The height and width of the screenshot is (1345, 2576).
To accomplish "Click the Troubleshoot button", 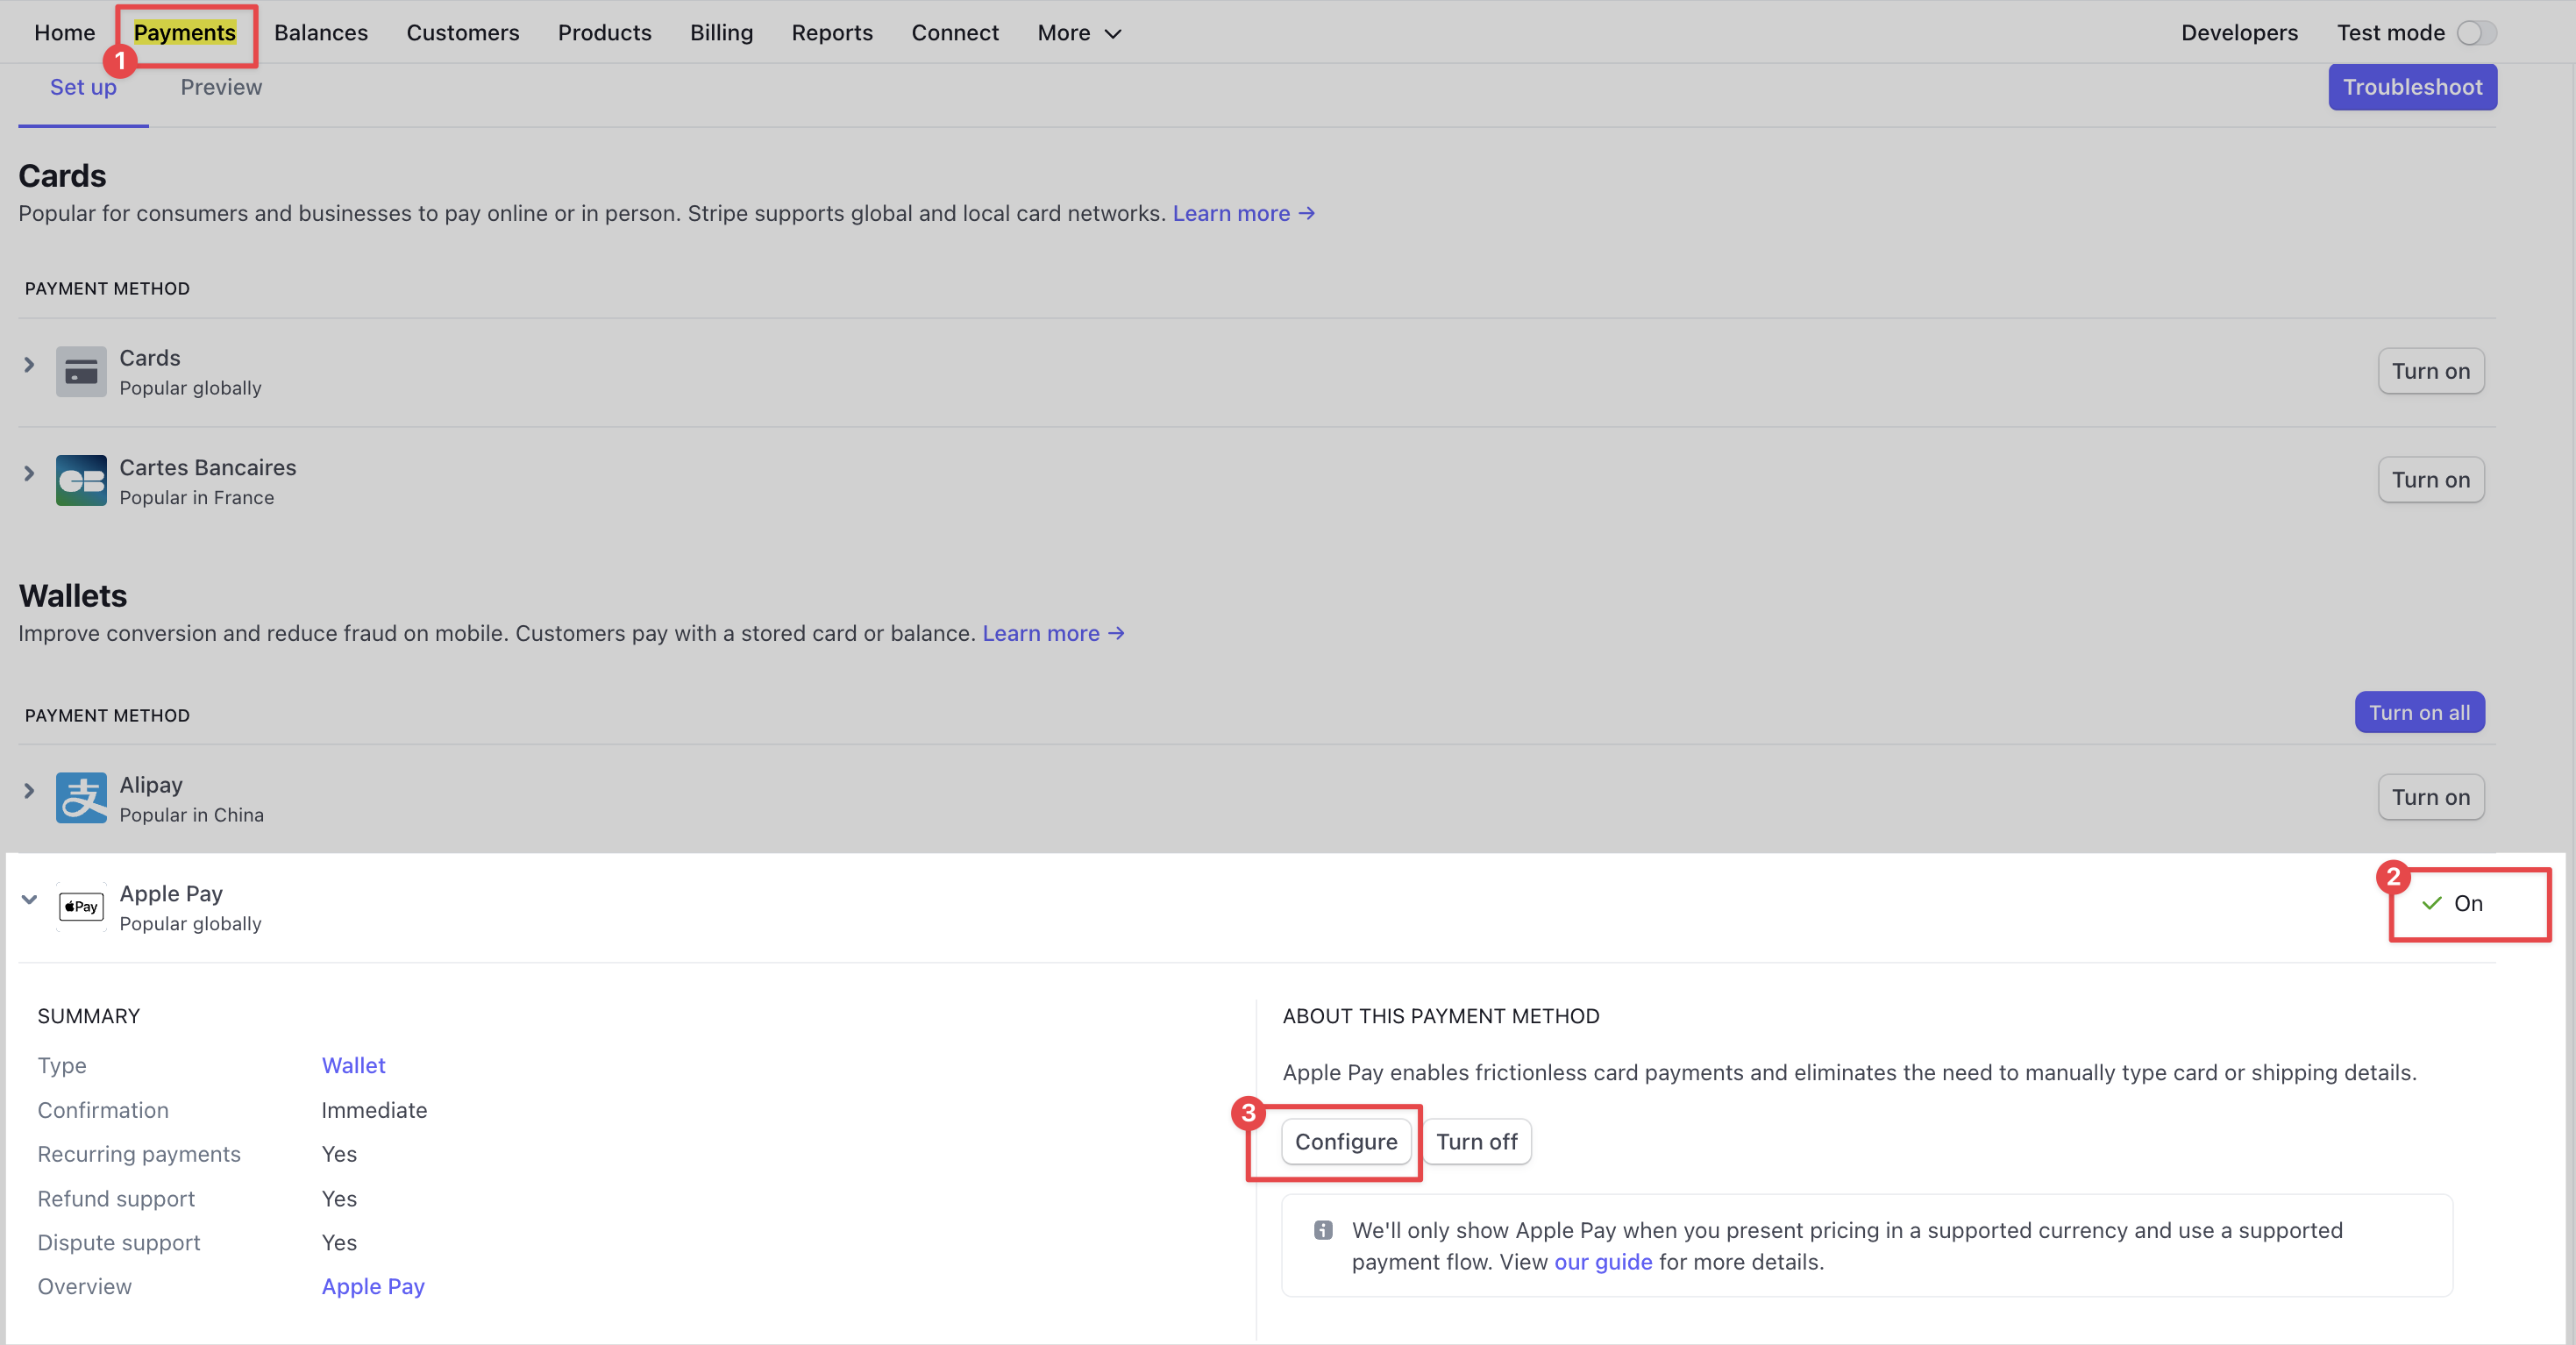I will [2411, 87].
